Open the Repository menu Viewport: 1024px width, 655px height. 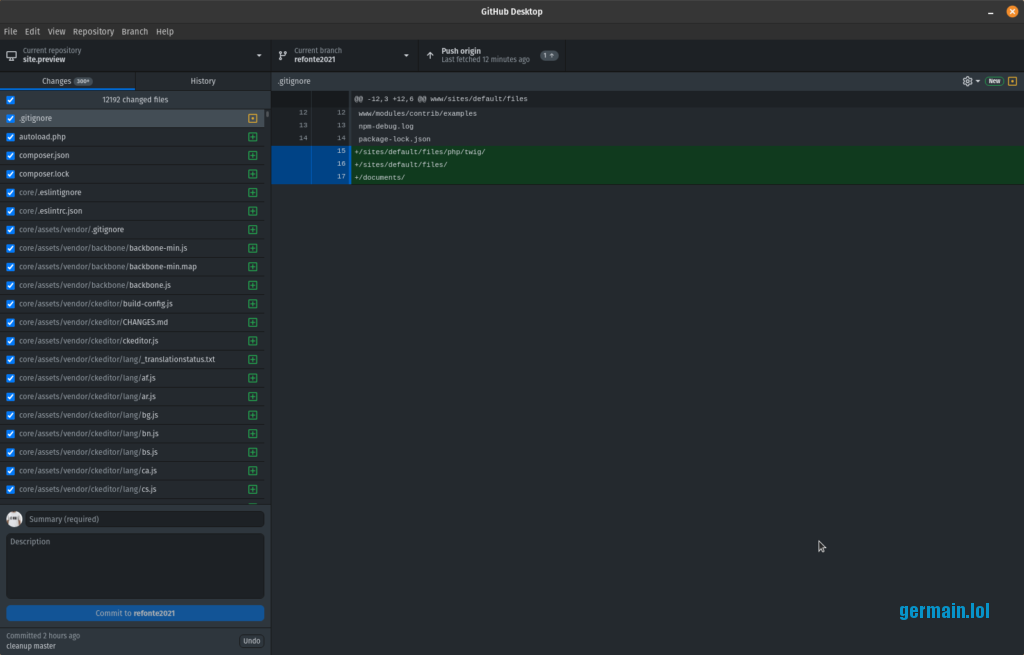point(93,32)
